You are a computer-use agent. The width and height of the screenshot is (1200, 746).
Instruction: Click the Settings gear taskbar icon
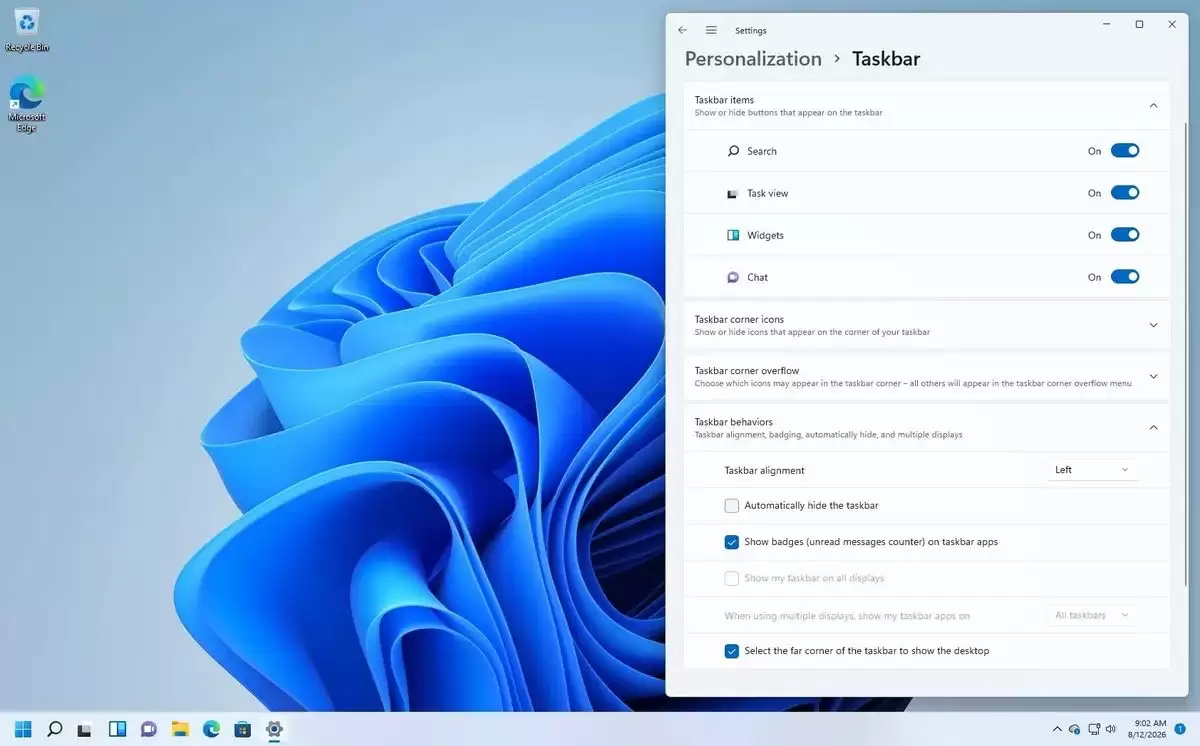[274, 729]
